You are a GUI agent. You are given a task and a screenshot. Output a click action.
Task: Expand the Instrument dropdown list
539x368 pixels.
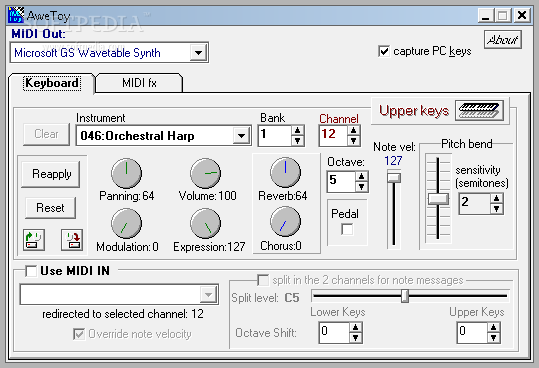241,136
